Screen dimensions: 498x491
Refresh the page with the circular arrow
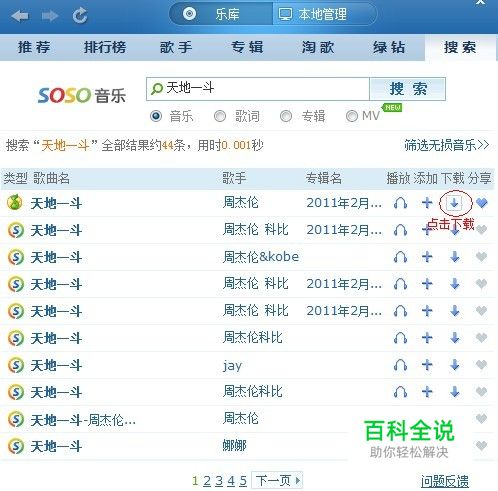[80, 15]
